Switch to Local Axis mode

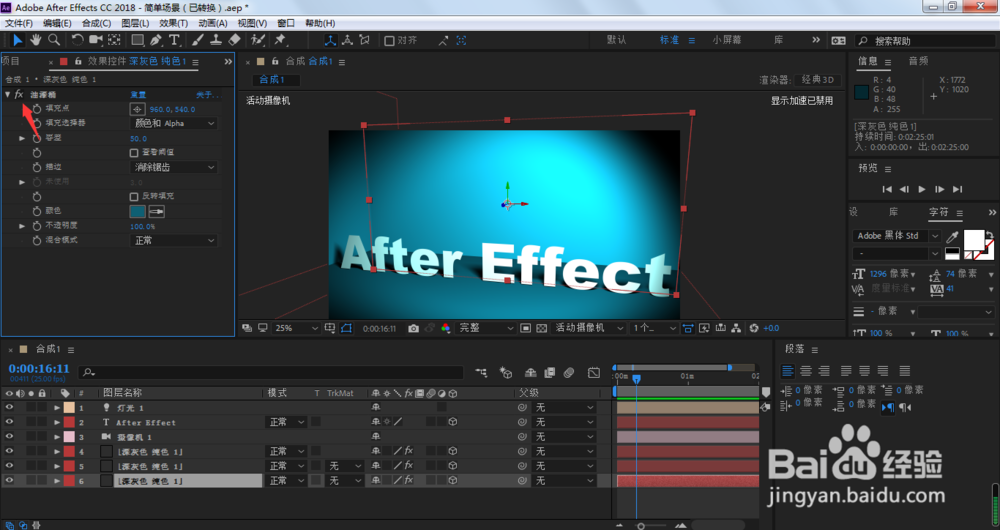(330, 40)
